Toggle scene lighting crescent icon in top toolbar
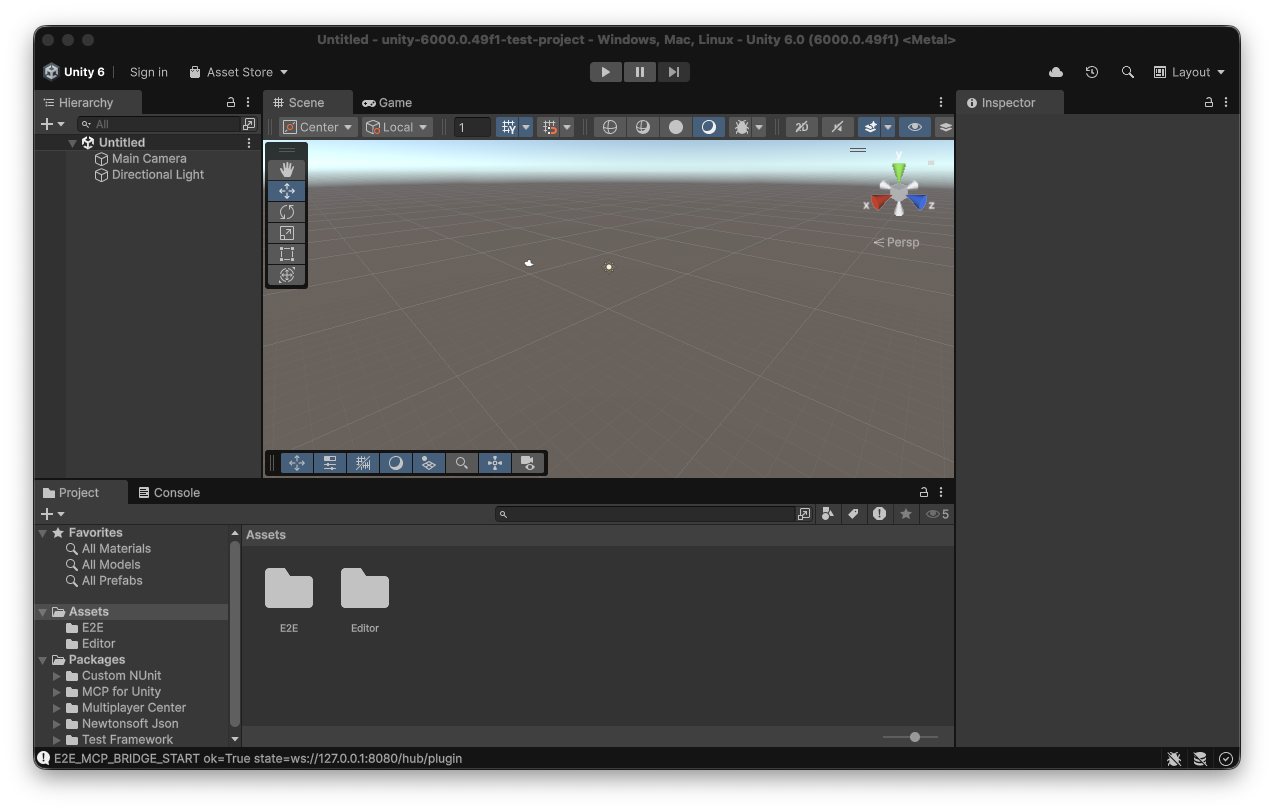The image size is (1274, 811). 709,127
